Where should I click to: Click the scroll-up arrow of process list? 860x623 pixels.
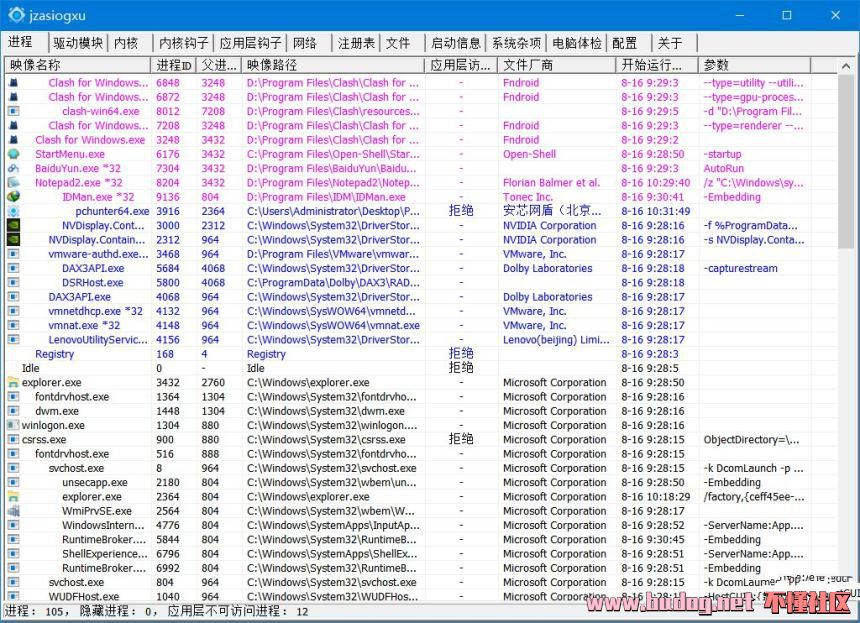click(x=845, y=66)
